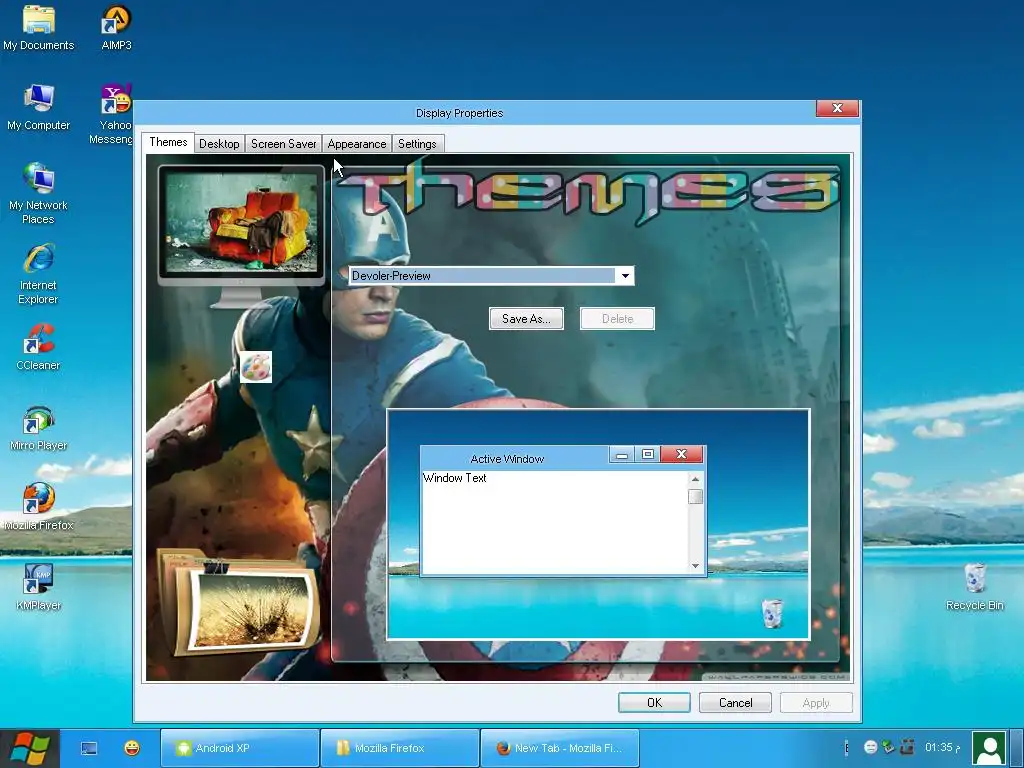Open My Network Places icon
Viewport: 1024px width, 768px height.
(x=39, y=194)
